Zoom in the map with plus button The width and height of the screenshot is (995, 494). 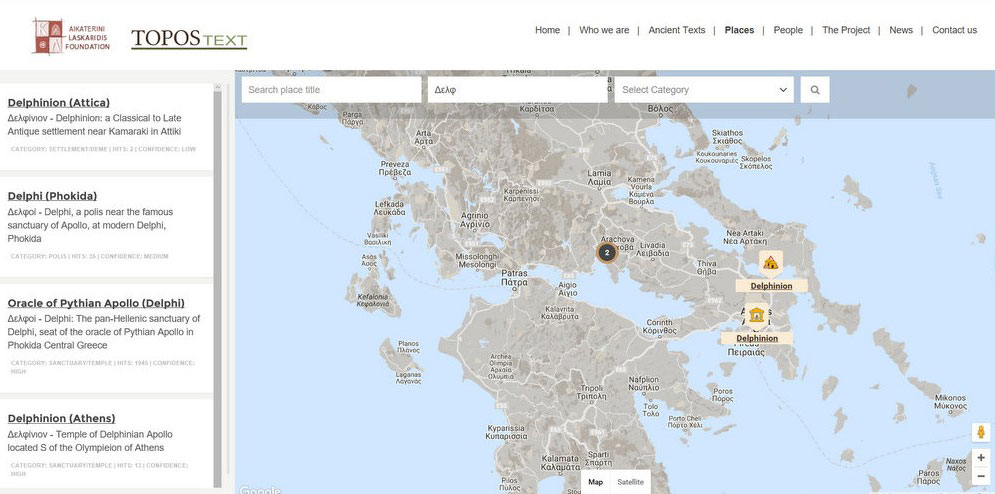[981, 457]
